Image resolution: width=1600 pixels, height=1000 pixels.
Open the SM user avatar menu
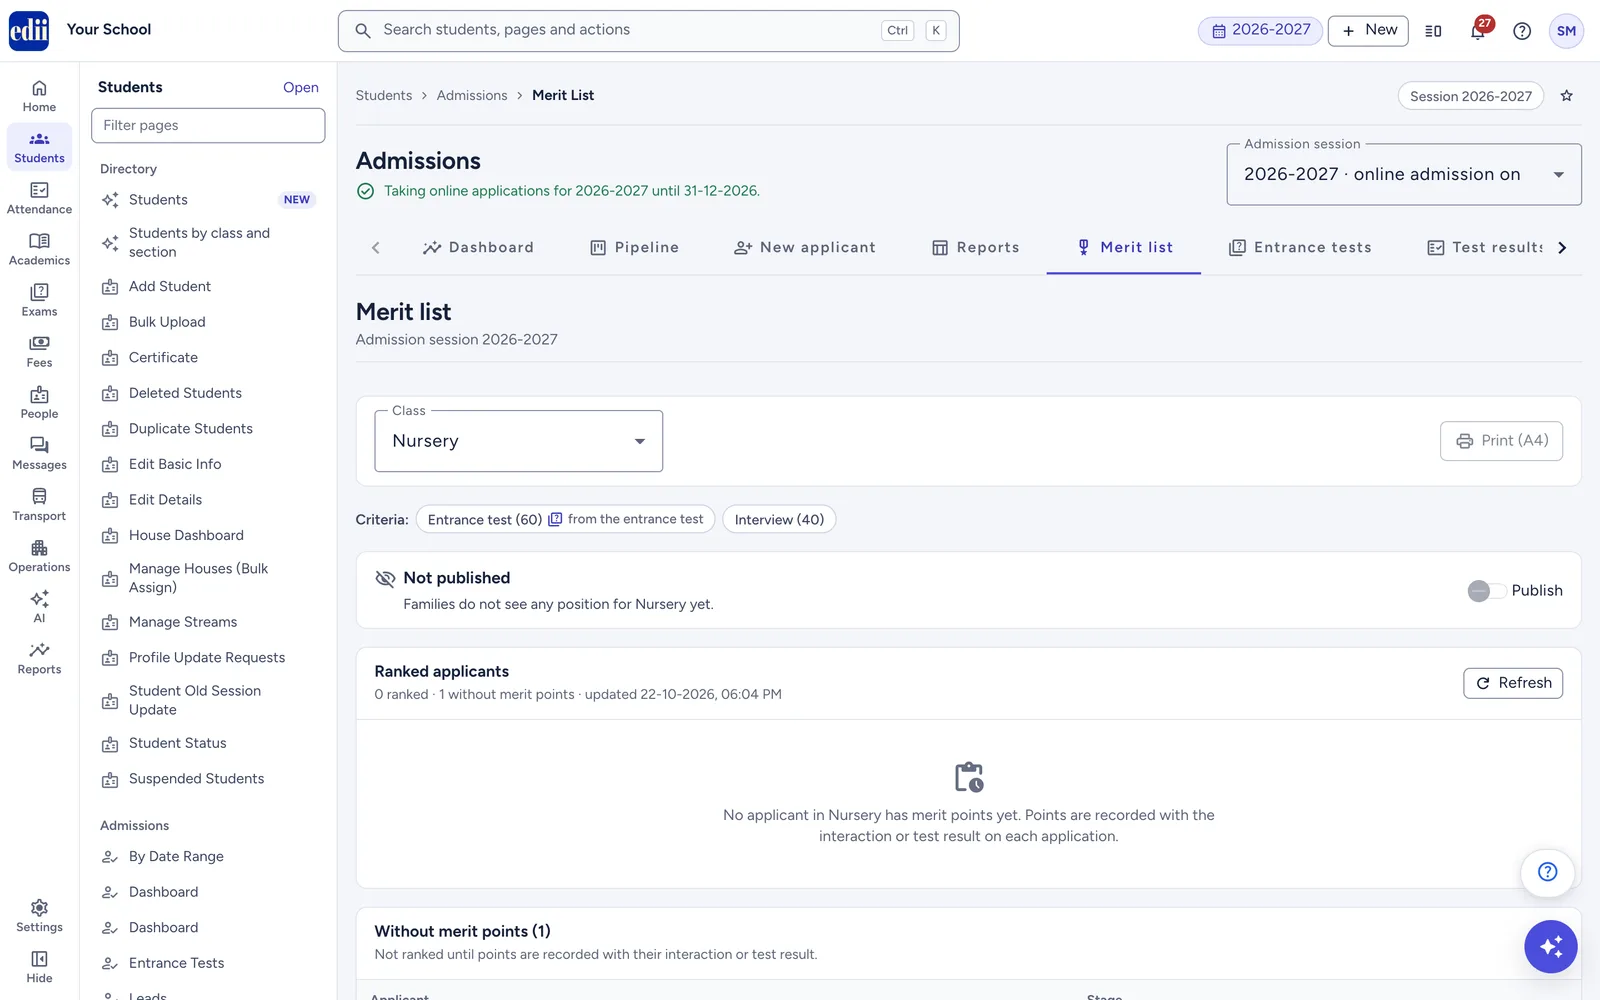(x=1566, y=31)
